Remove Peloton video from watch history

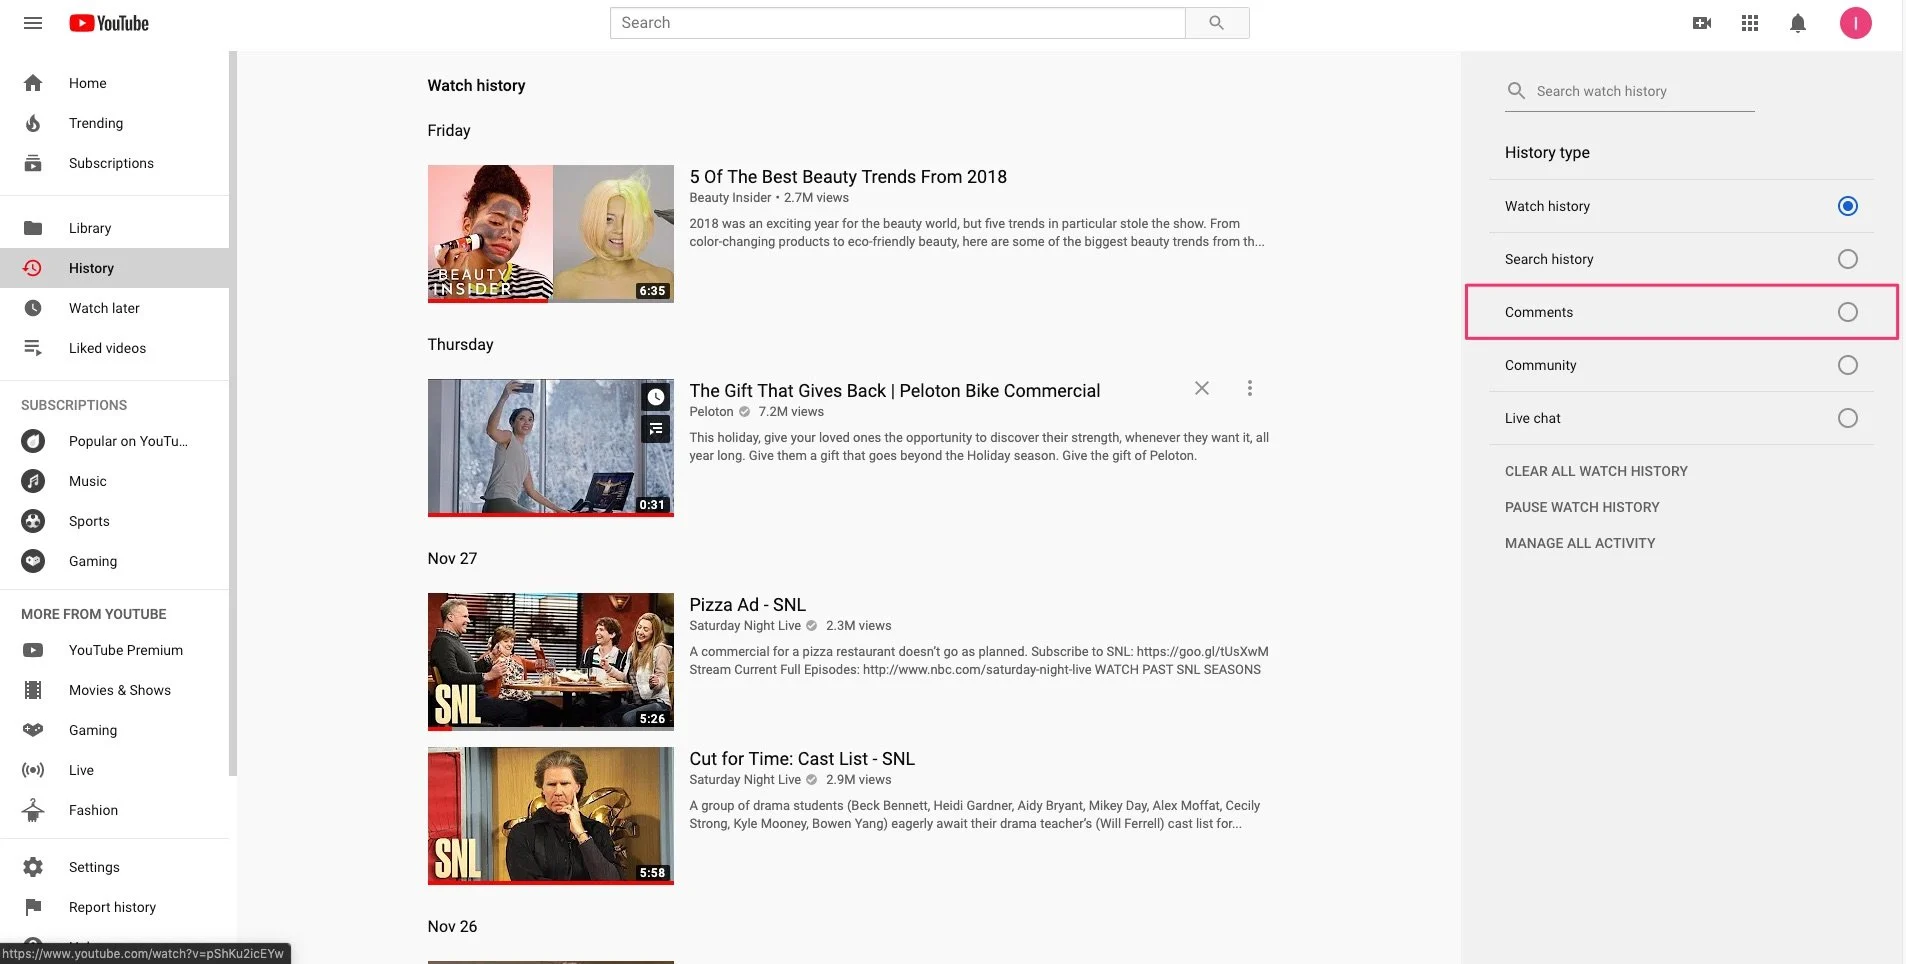click(1201, 388)
